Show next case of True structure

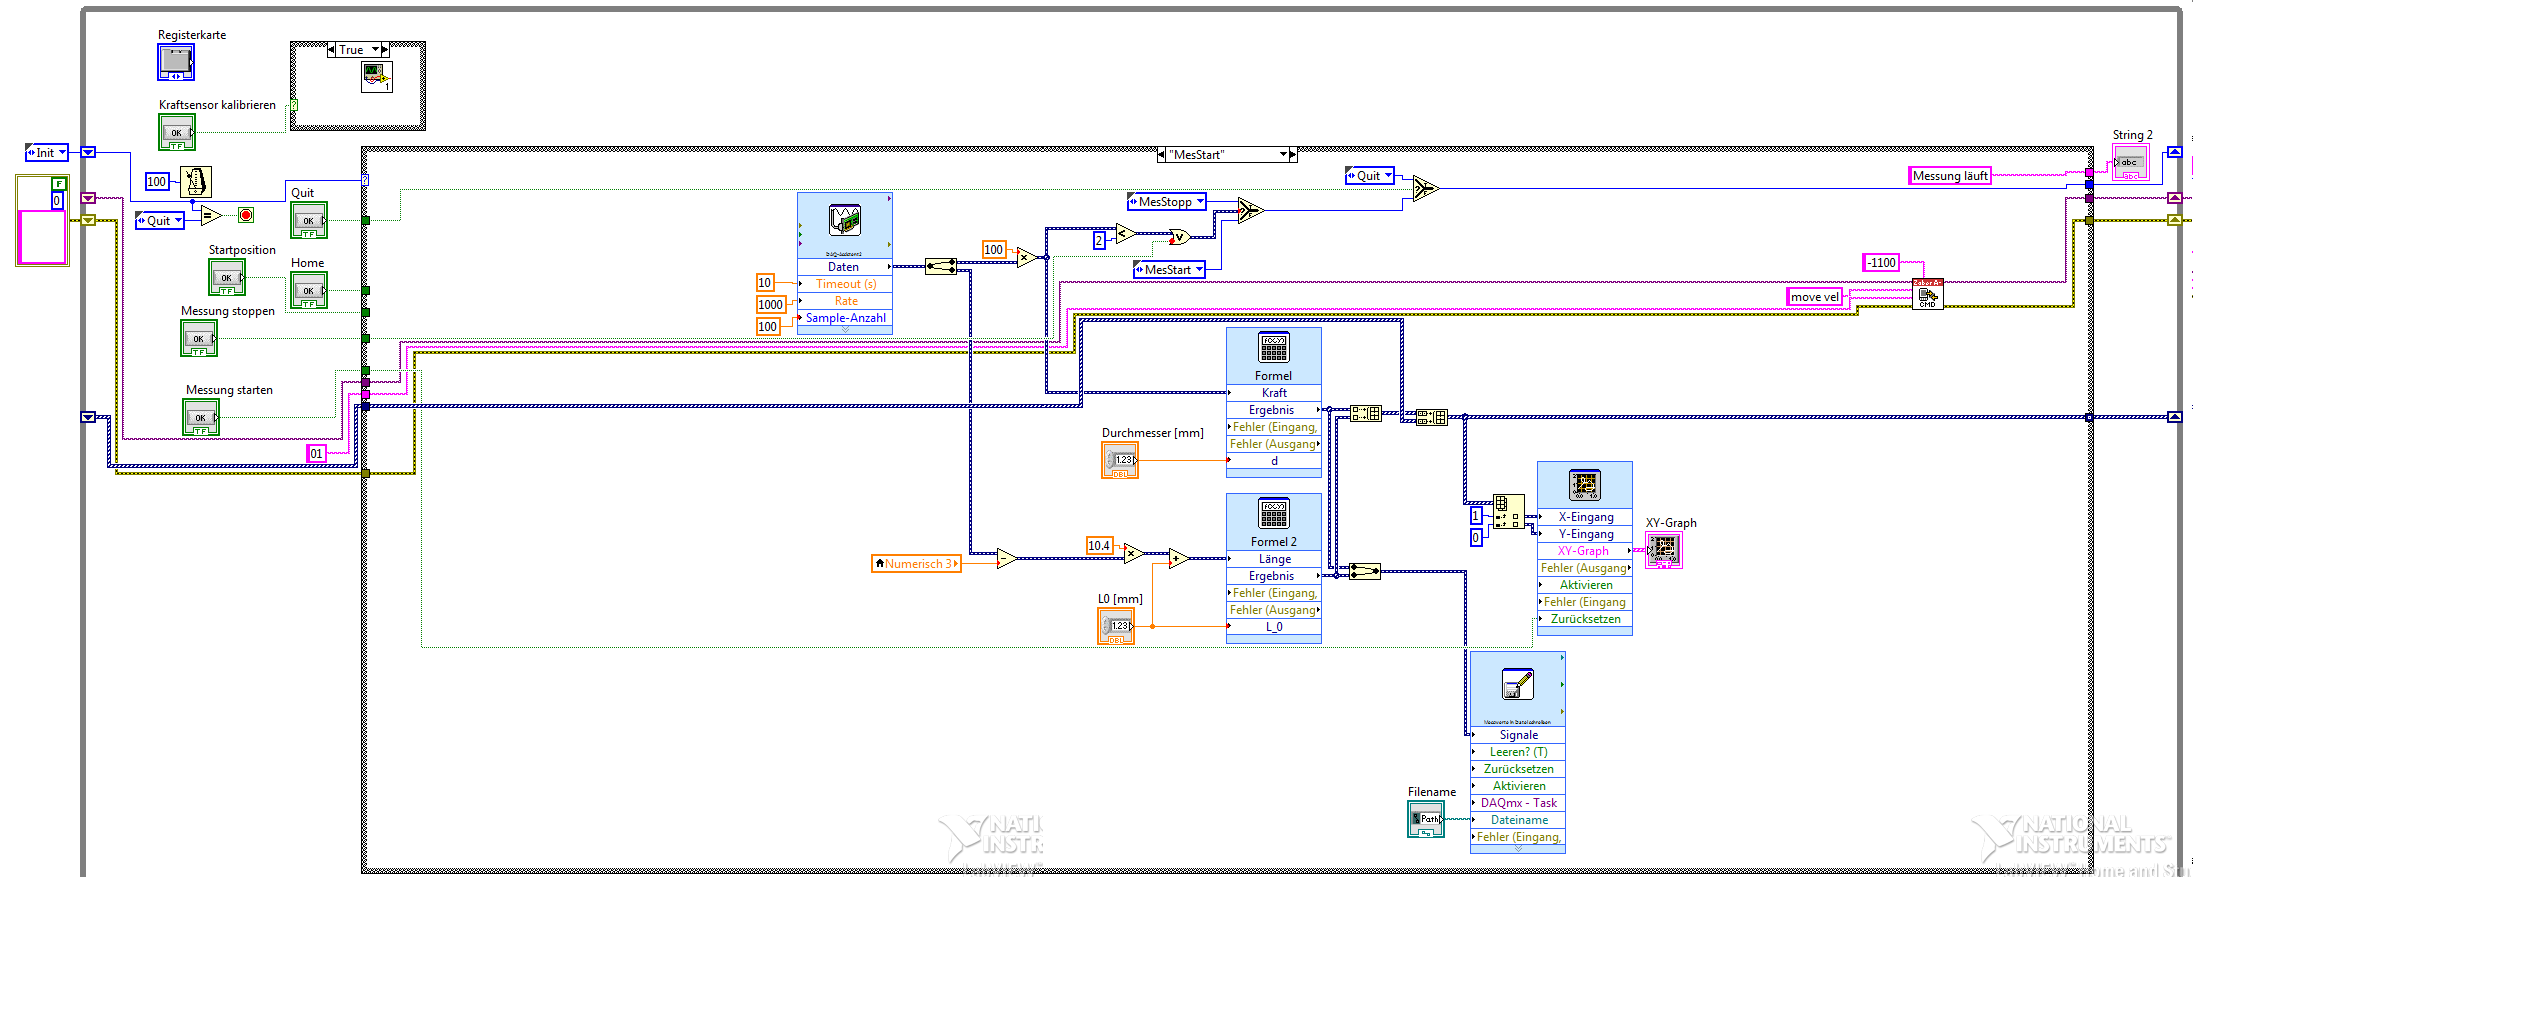tap(385, 50)
